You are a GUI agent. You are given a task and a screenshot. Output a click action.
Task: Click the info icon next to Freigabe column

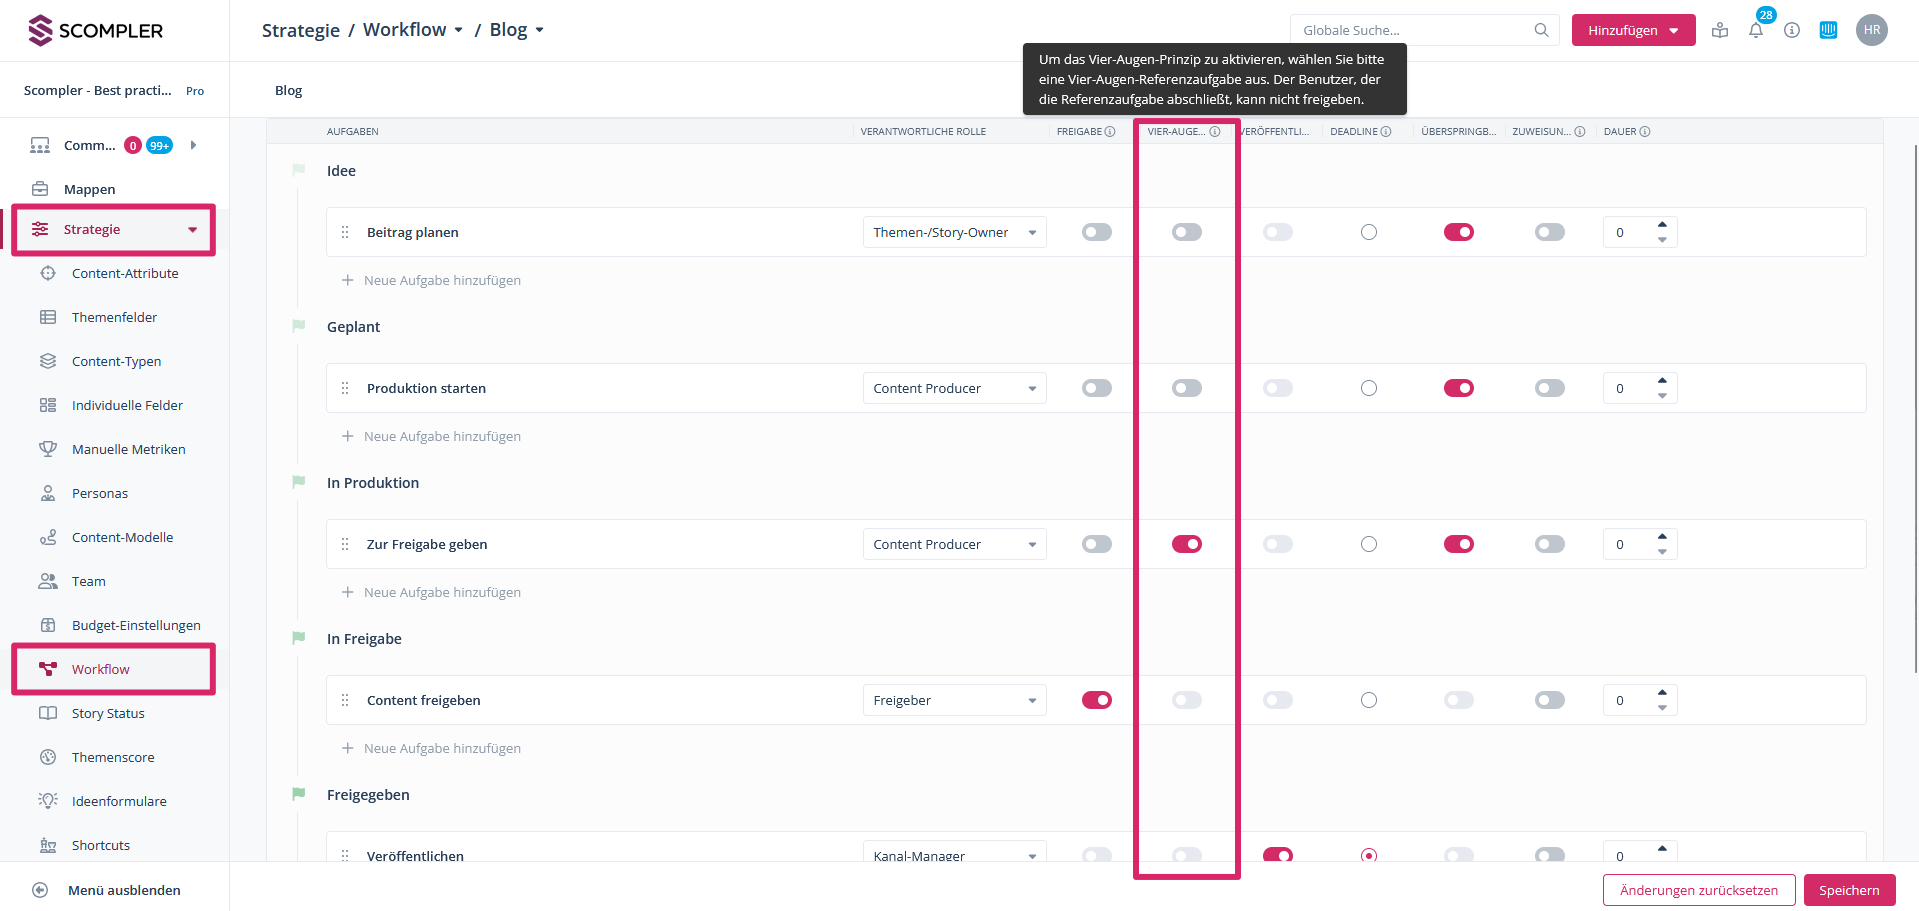1110,132
